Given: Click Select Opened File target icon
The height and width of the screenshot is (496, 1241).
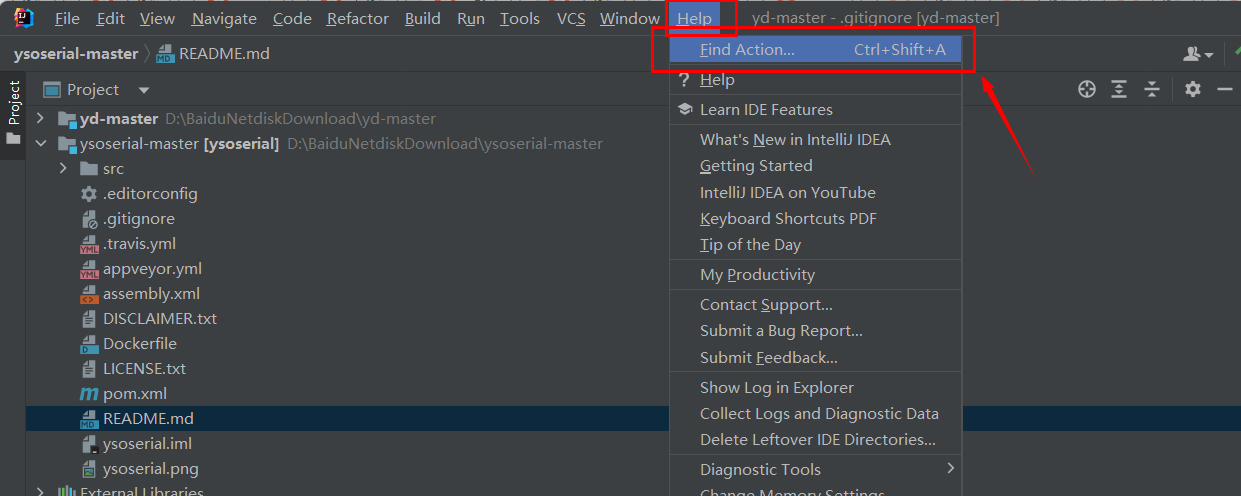Looking at the screenshot, I should pos(1087,90).
